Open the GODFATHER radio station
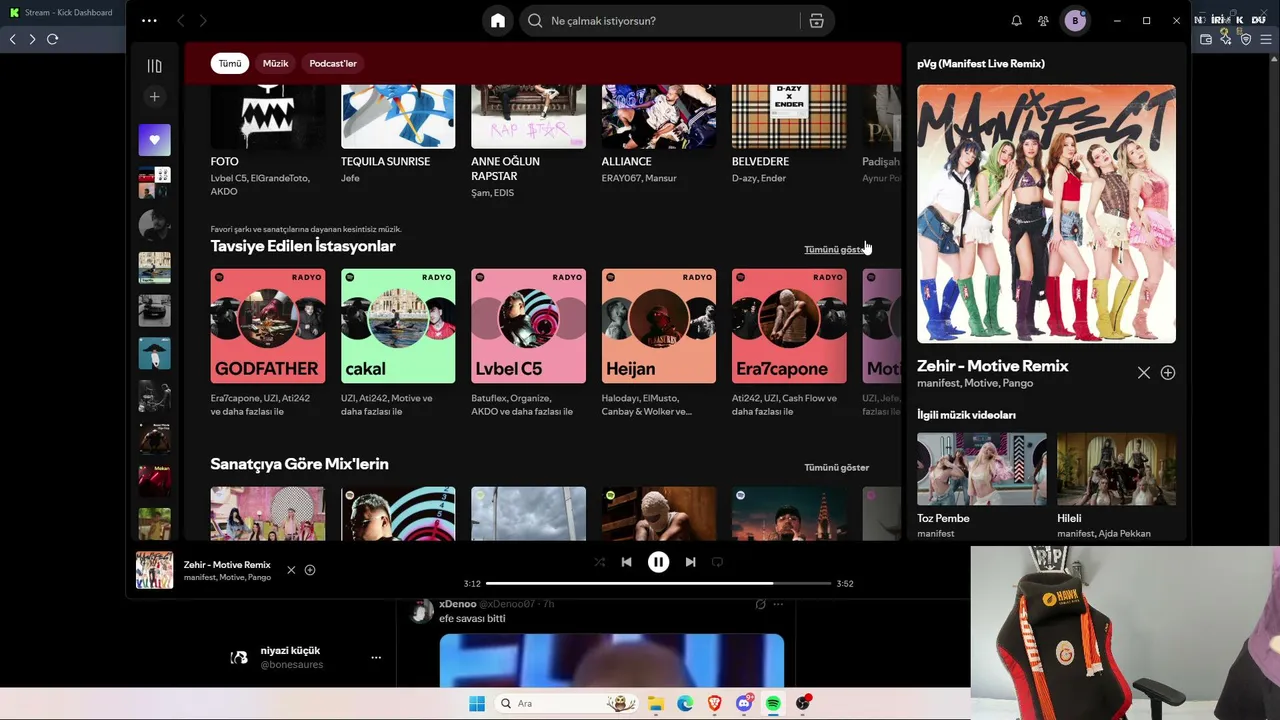Screen dimensions: 1280x720 268,343
